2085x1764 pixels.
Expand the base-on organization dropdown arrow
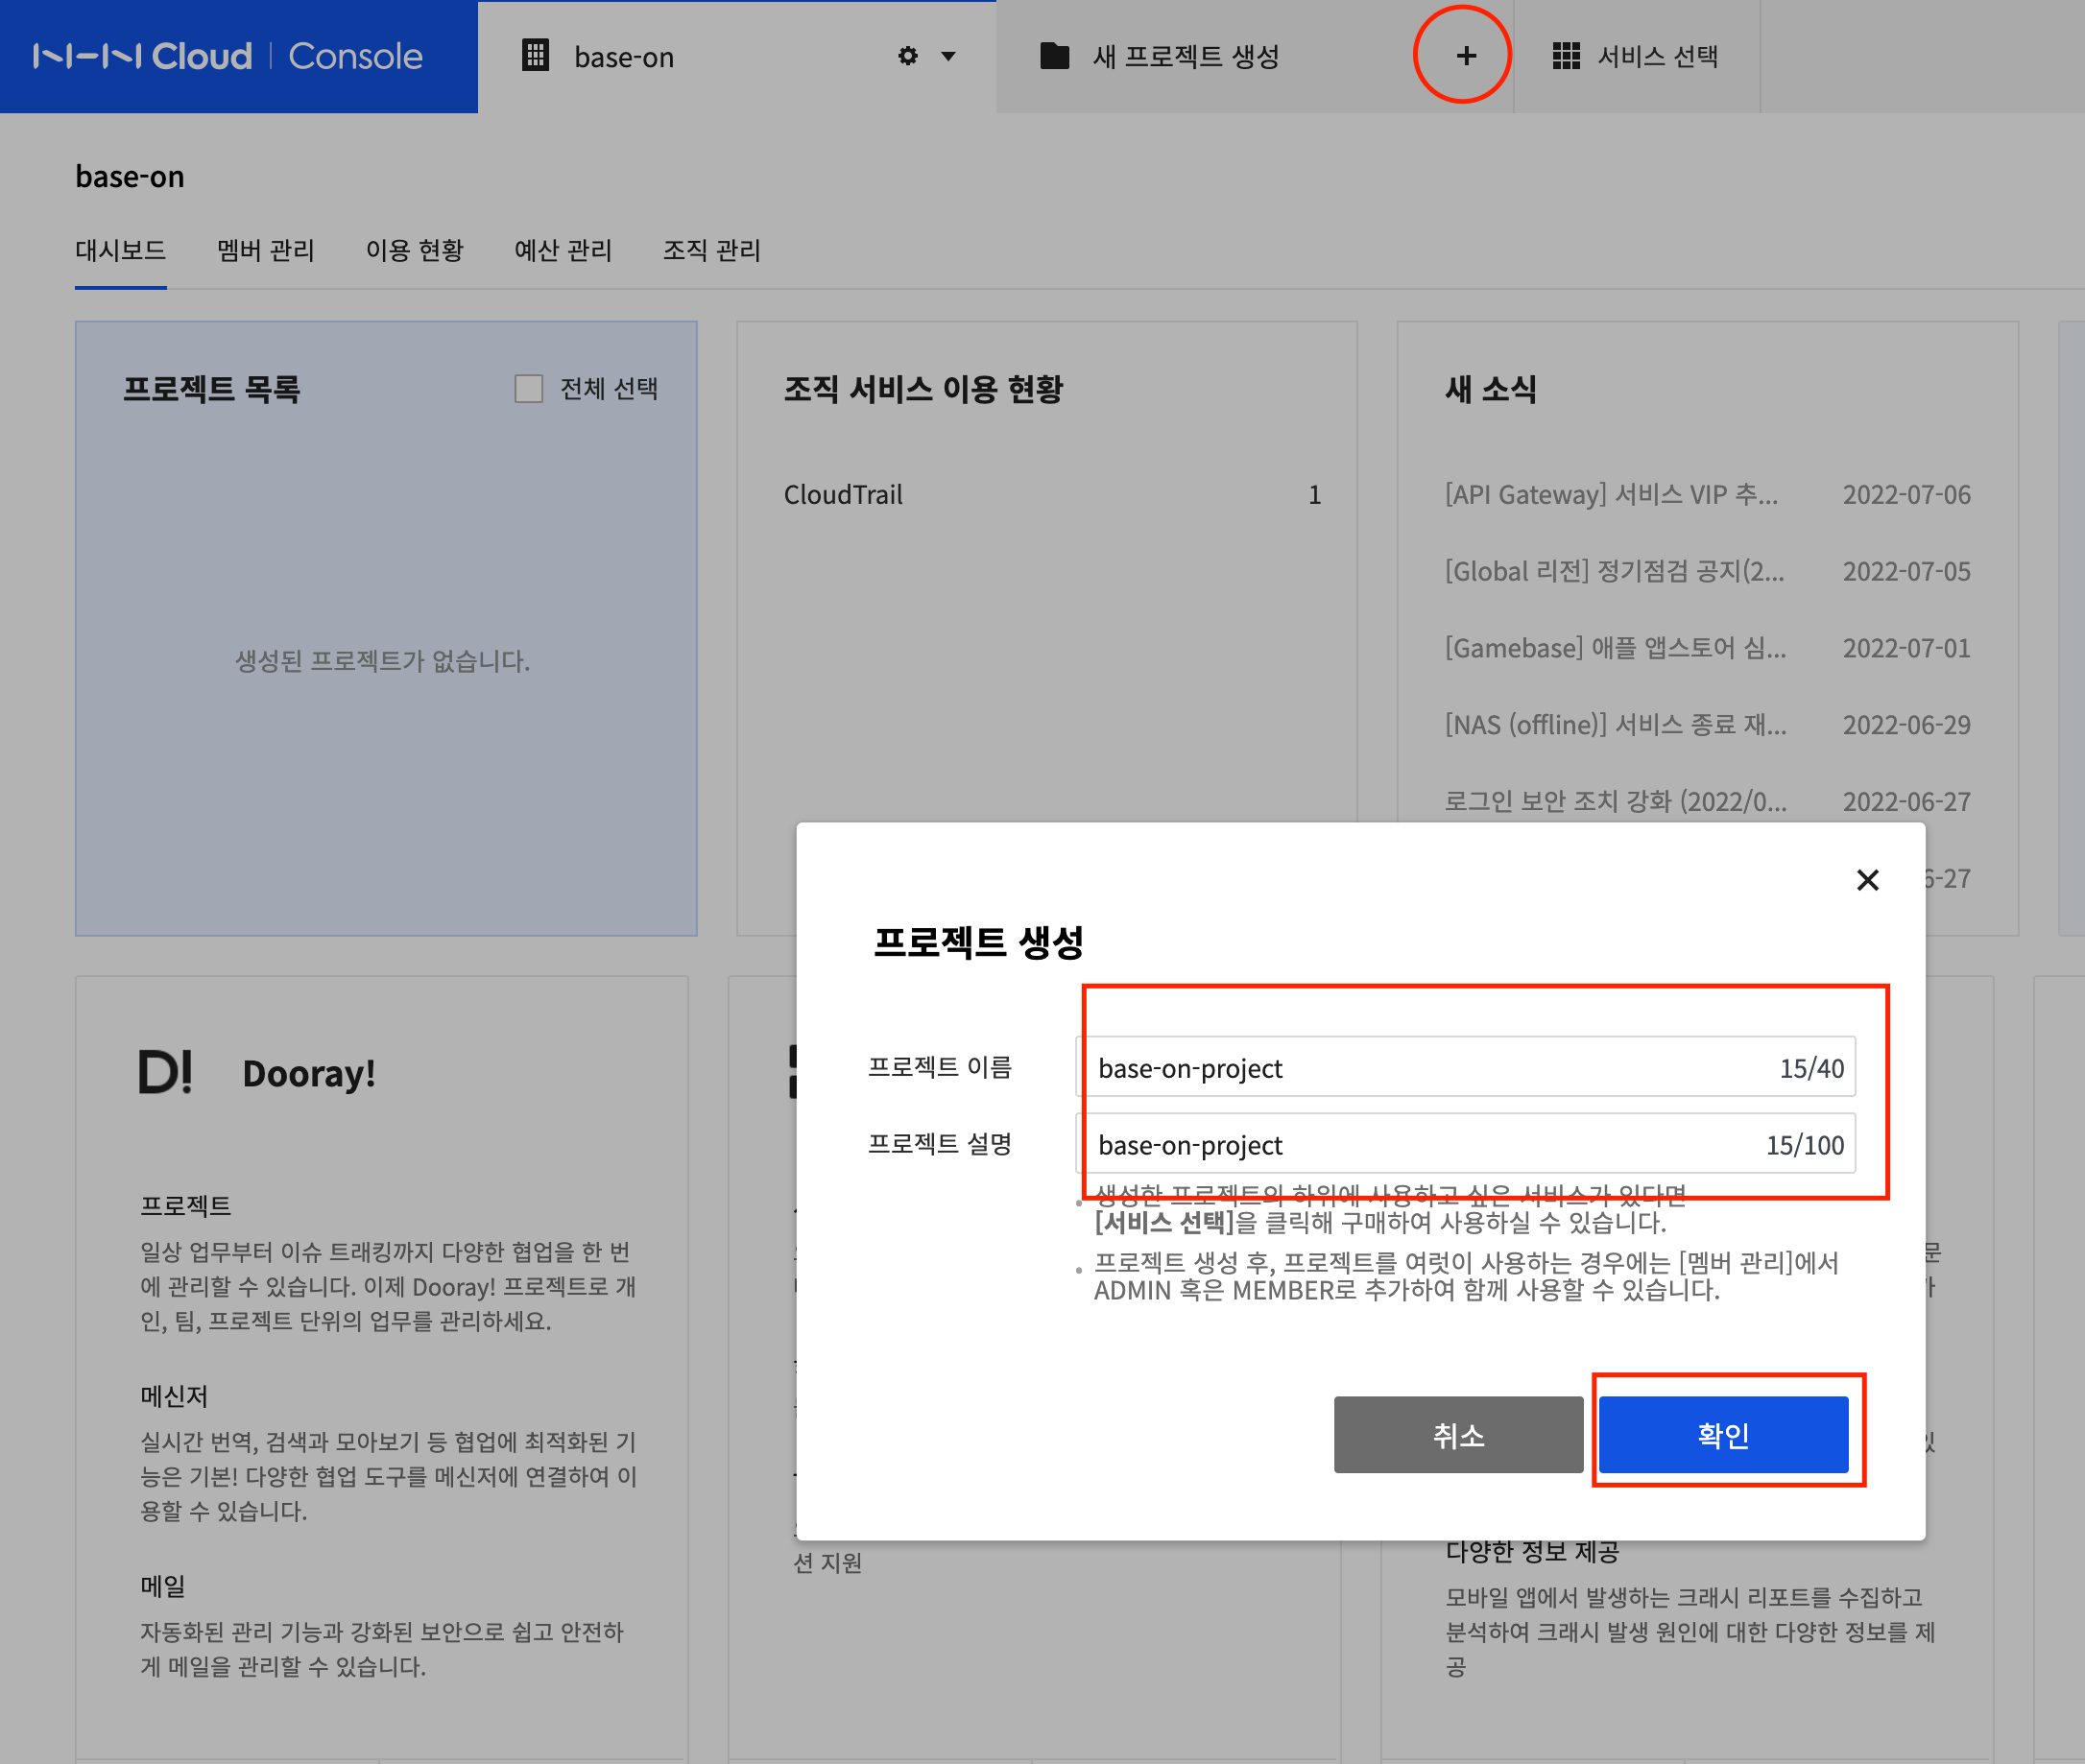tap(948, 56)
